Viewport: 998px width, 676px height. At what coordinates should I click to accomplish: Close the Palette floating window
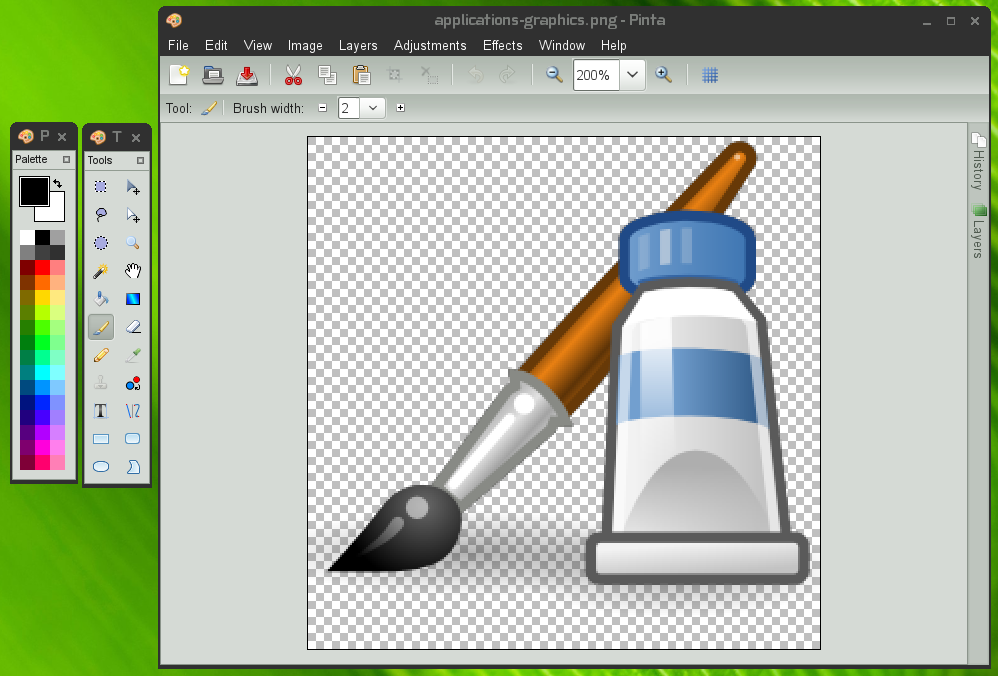click(62, 136)
